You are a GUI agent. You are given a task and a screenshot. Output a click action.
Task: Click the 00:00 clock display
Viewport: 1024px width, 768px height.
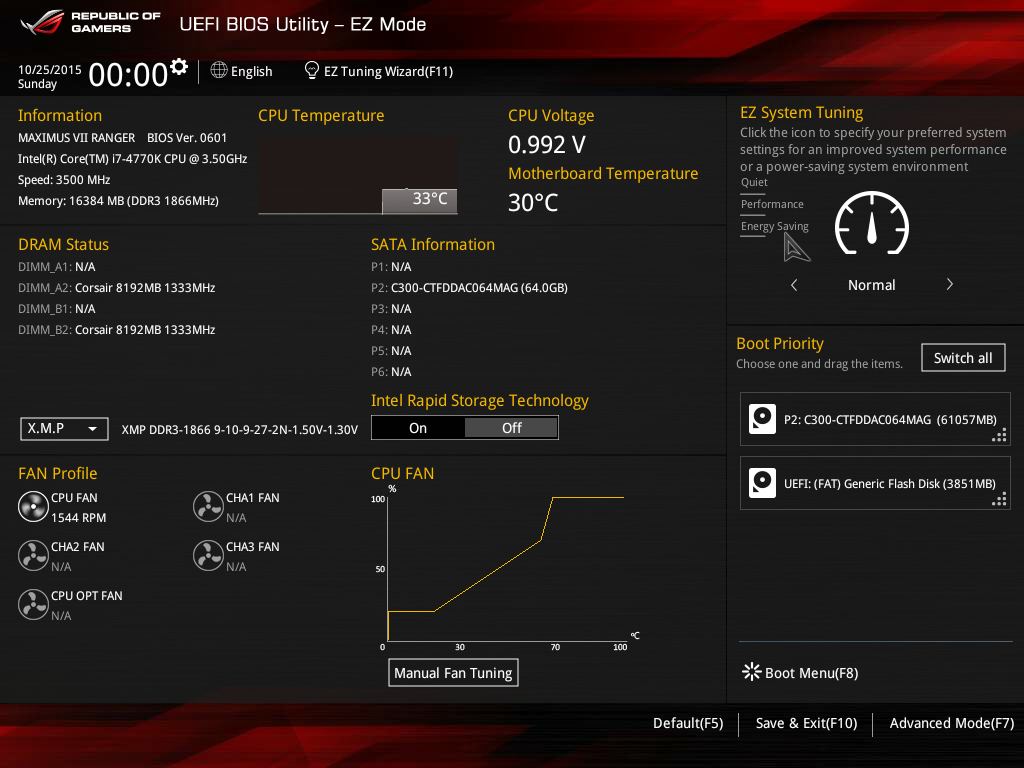128,74
